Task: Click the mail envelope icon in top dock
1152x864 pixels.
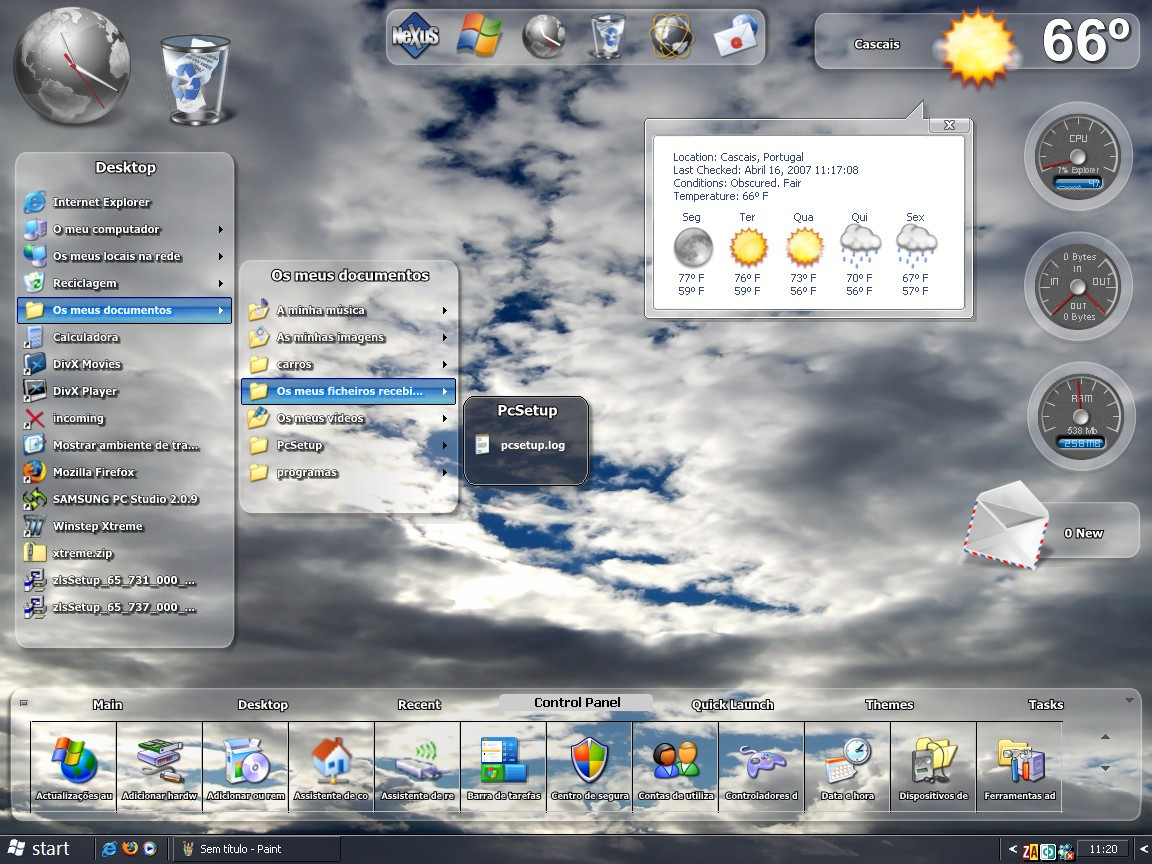Action: [735, 38]
